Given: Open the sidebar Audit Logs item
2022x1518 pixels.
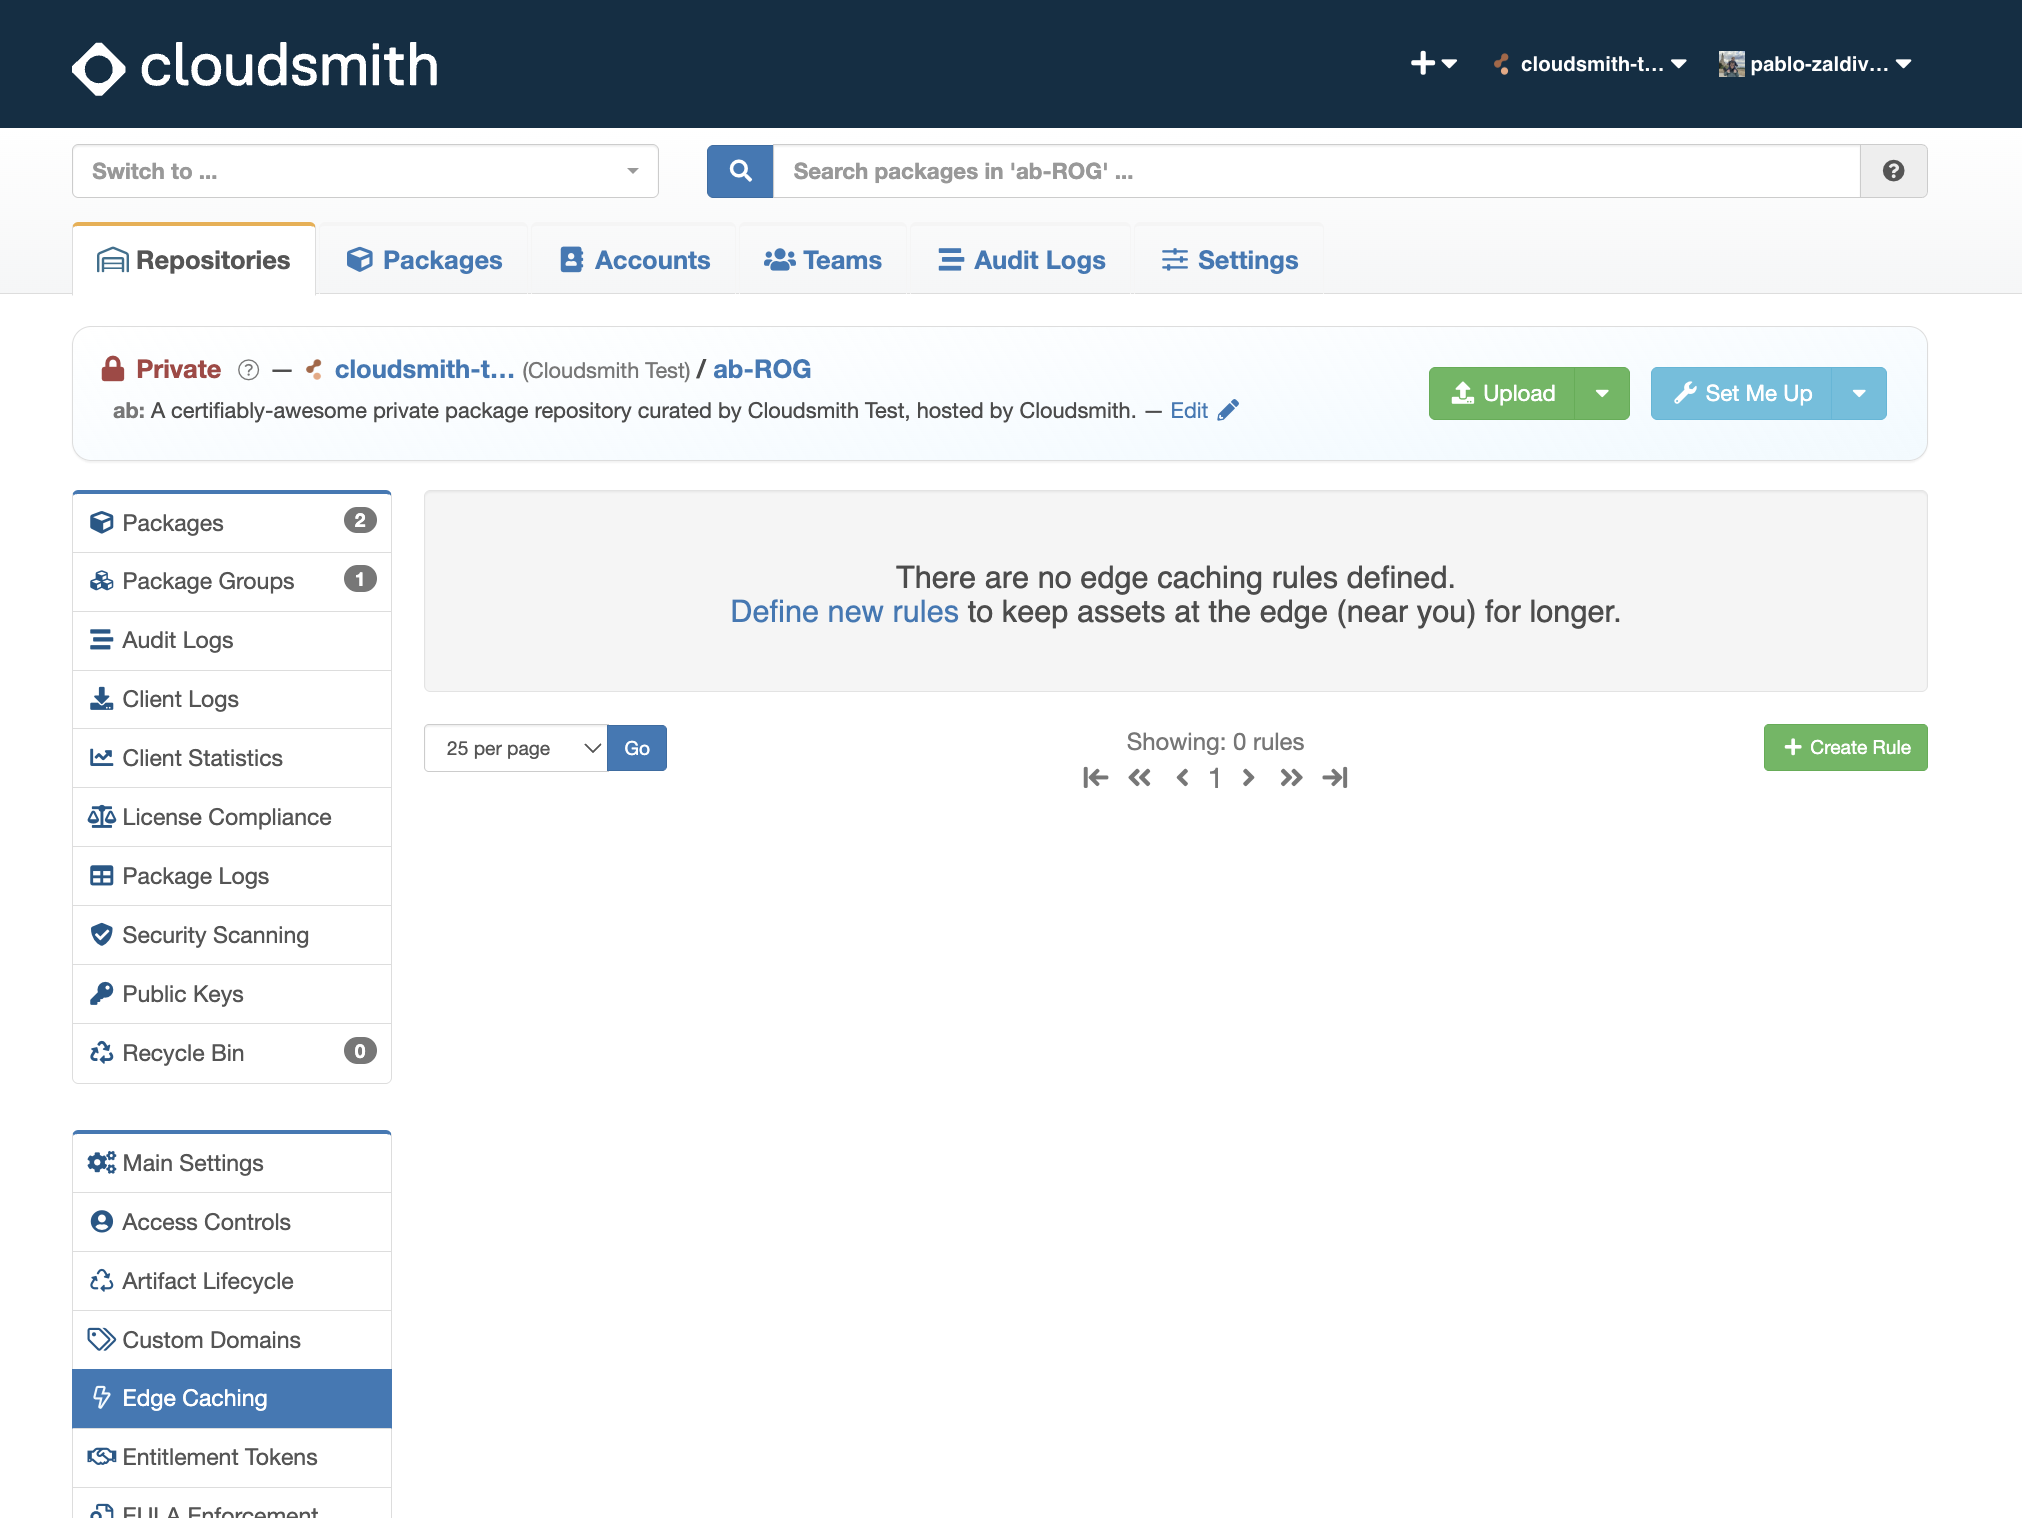Looking at the screenshot, I should pos(232,640).
